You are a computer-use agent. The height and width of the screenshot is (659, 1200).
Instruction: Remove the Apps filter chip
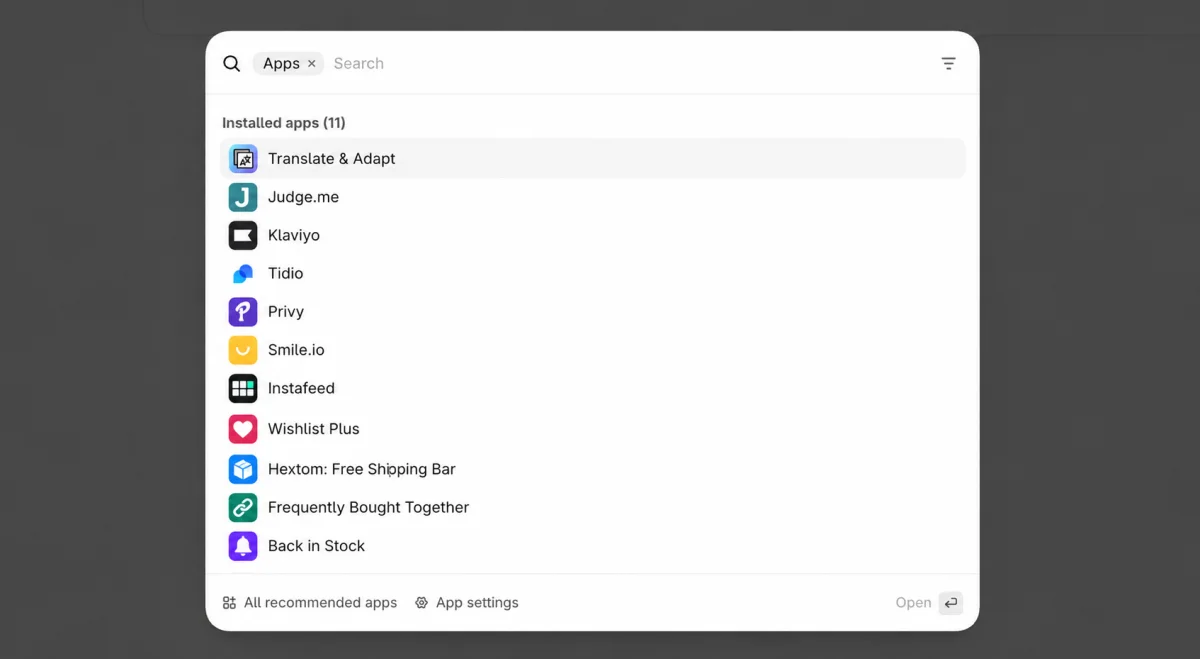tap(311, 63)
